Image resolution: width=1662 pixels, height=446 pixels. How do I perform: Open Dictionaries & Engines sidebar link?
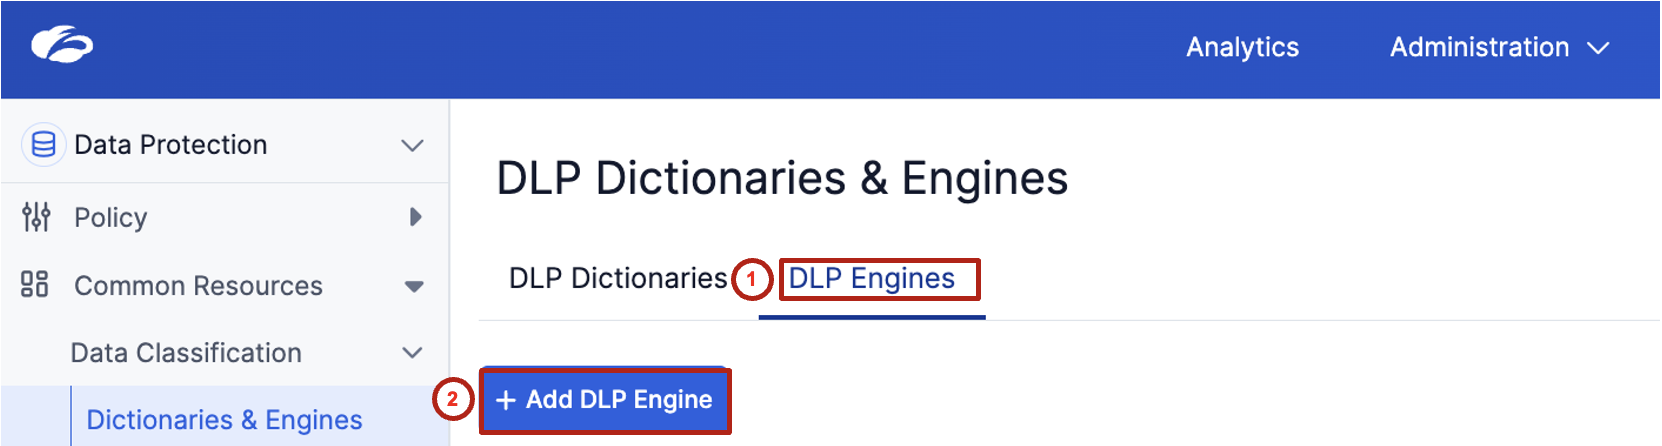click(224, 420)
